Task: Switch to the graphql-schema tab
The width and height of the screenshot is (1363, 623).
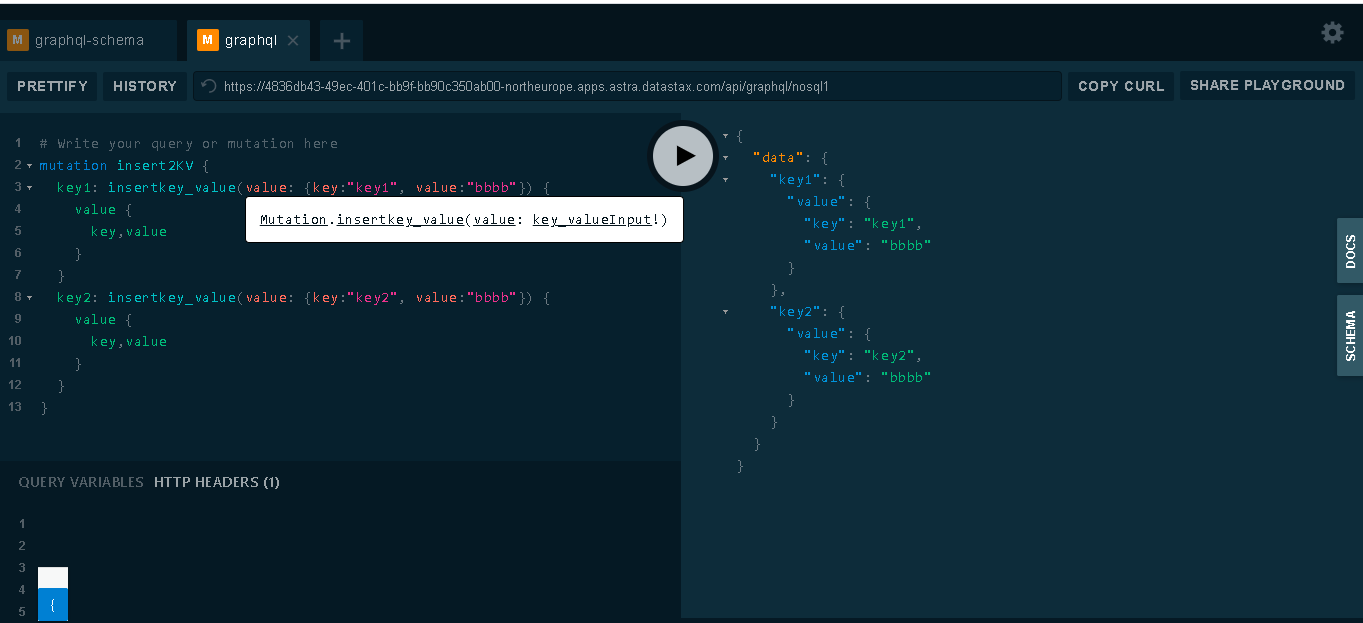Action: (x=90, y=40)
